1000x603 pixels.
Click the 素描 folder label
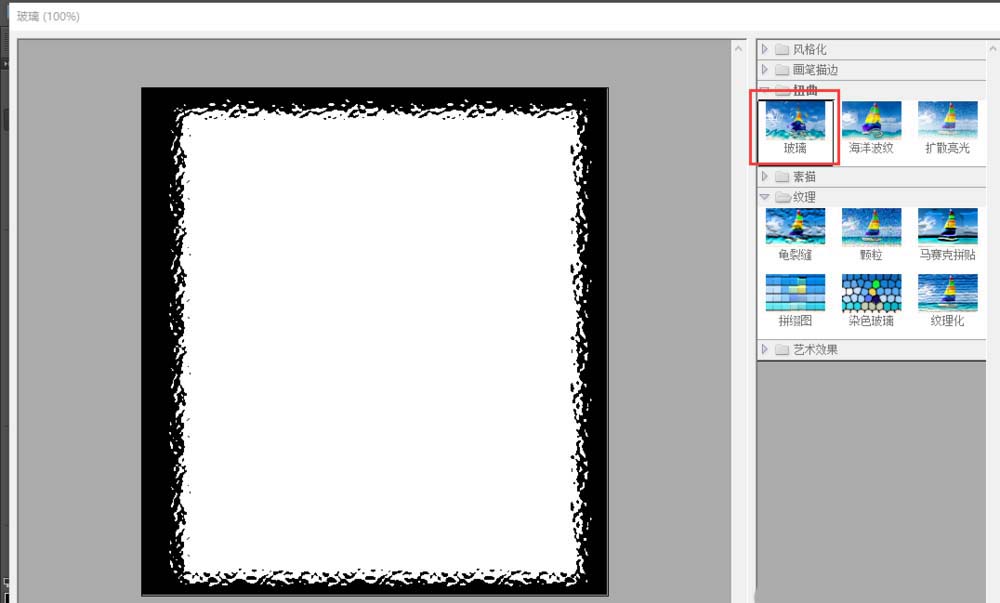(x=804, y=177)
